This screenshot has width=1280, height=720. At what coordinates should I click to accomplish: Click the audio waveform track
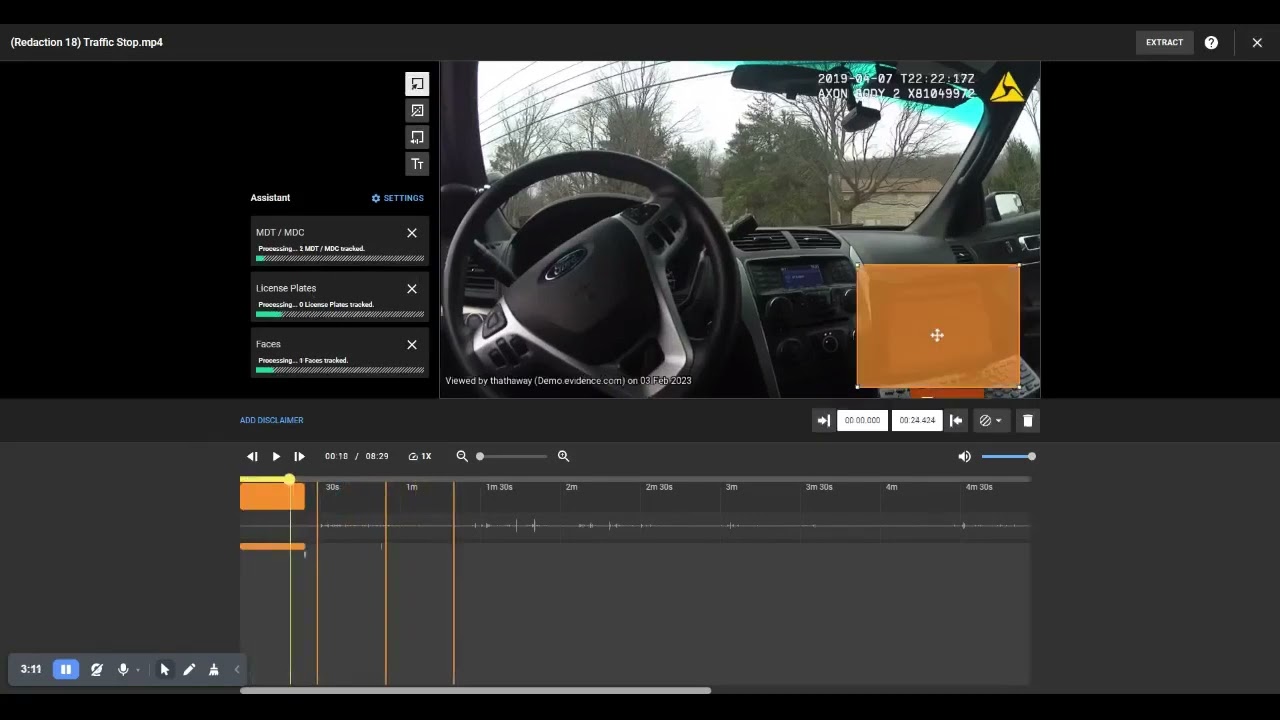click(x=635, y=525)
